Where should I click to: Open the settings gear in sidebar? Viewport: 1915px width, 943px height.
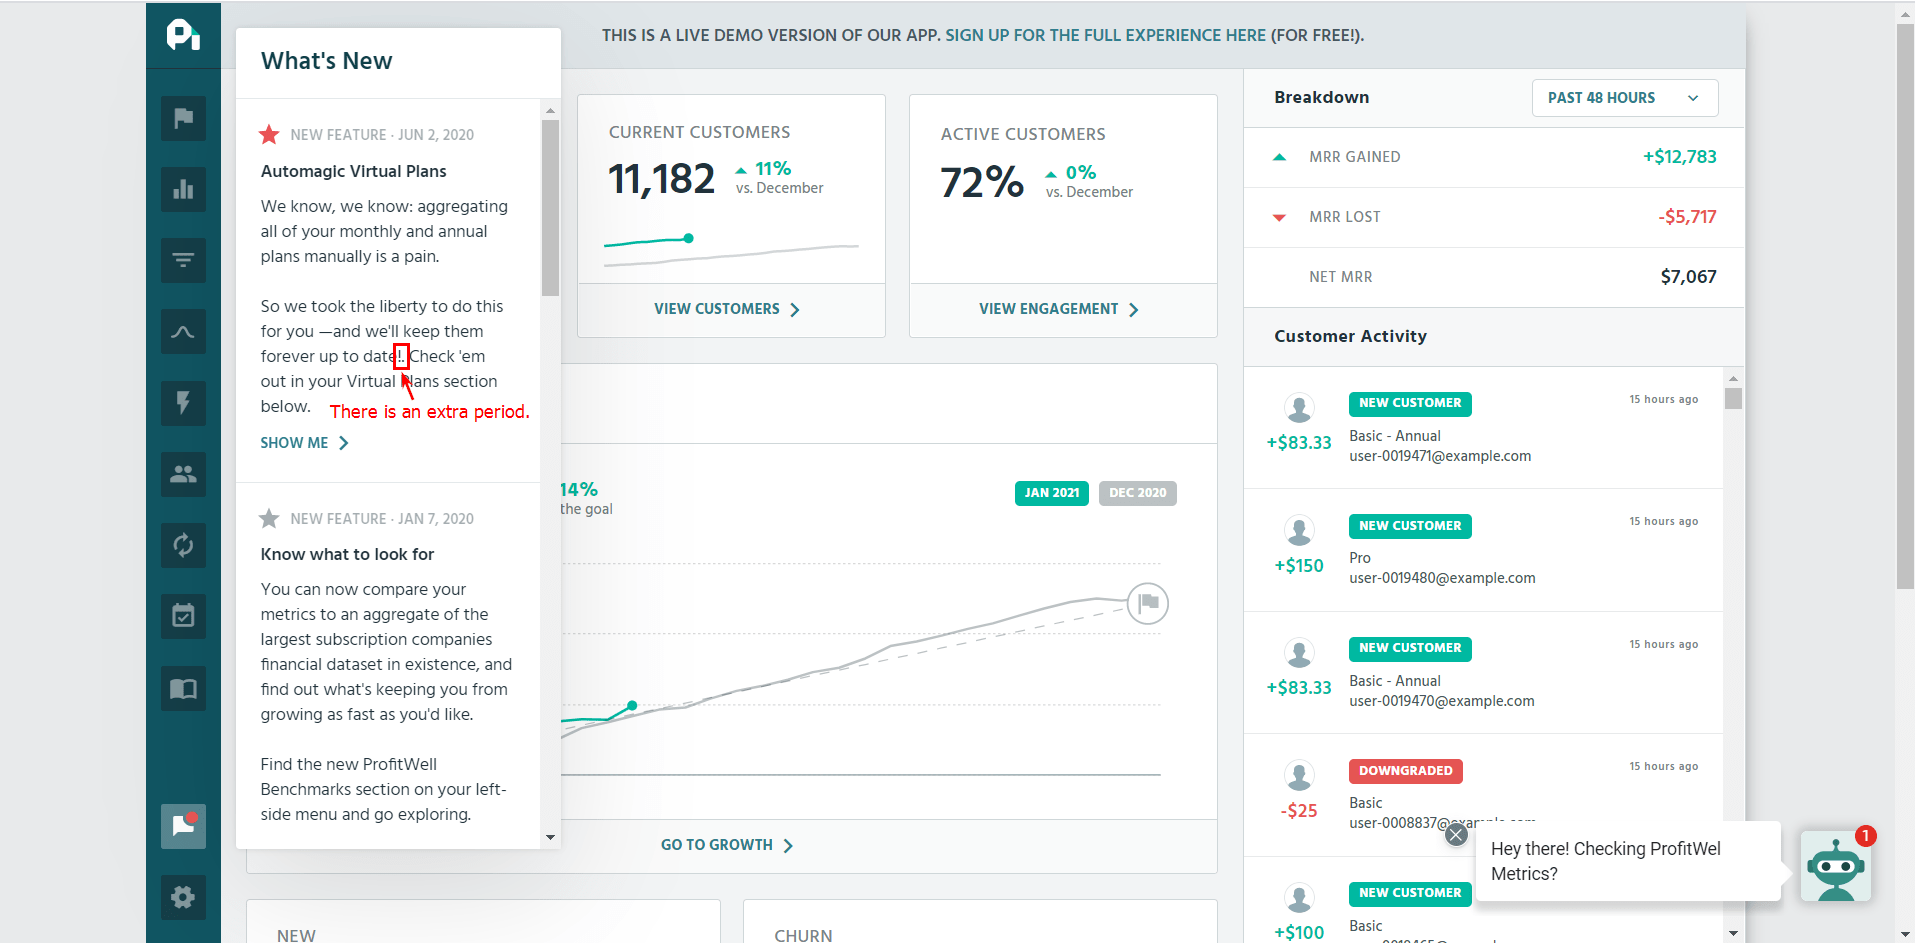(x=183, y=897)
